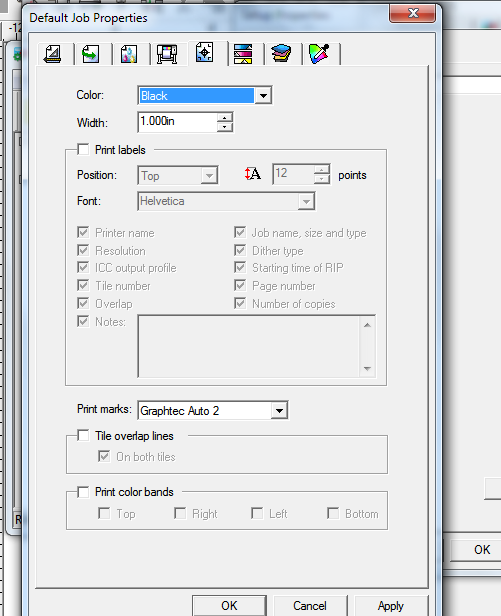Open the stacked layers tab icon

click(x=281, y=54)
